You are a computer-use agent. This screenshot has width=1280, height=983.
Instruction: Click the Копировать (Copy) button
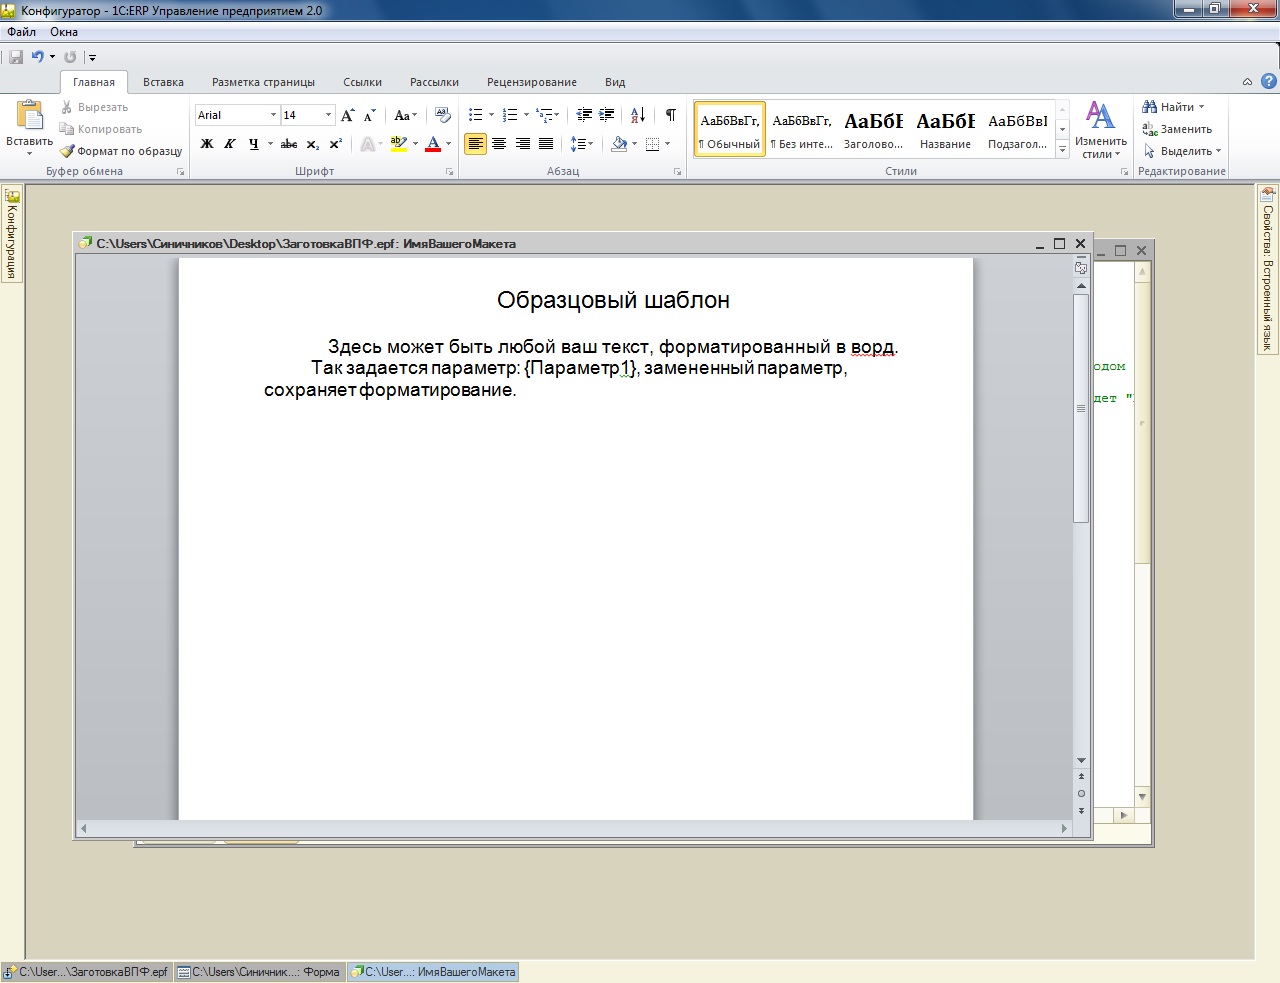[x=101, y=129]
